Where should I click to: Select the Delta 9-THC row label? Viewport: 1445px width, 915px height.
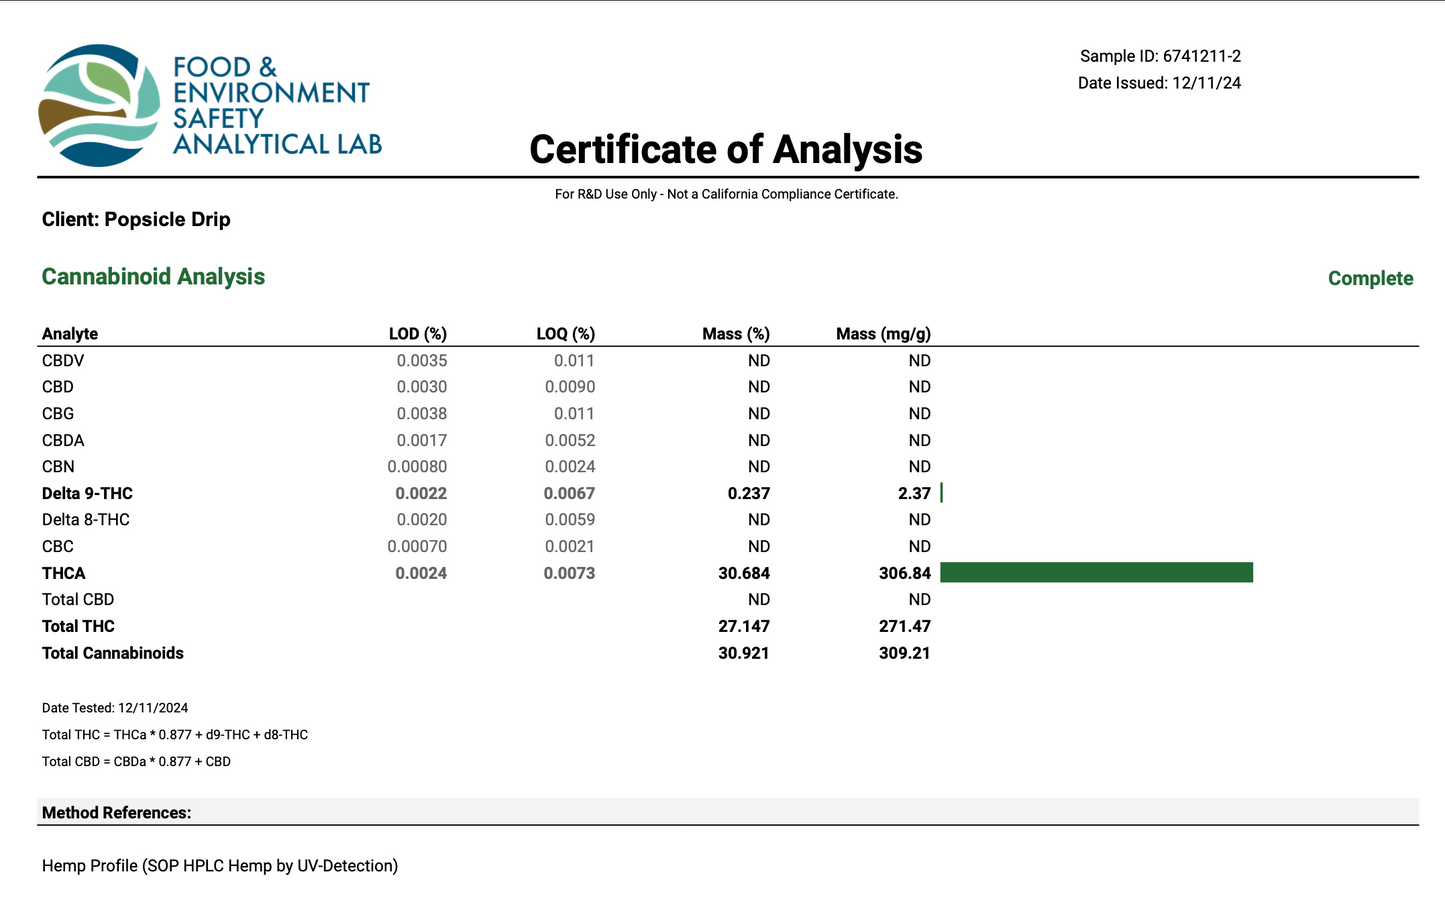87,493
